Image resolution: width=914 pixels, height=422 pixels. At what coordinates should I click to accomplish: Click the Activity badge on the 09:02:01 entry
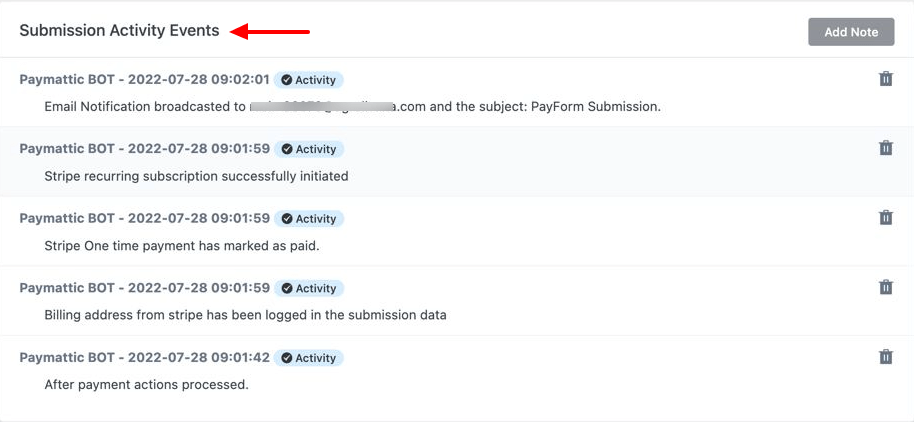click(308, 80)
